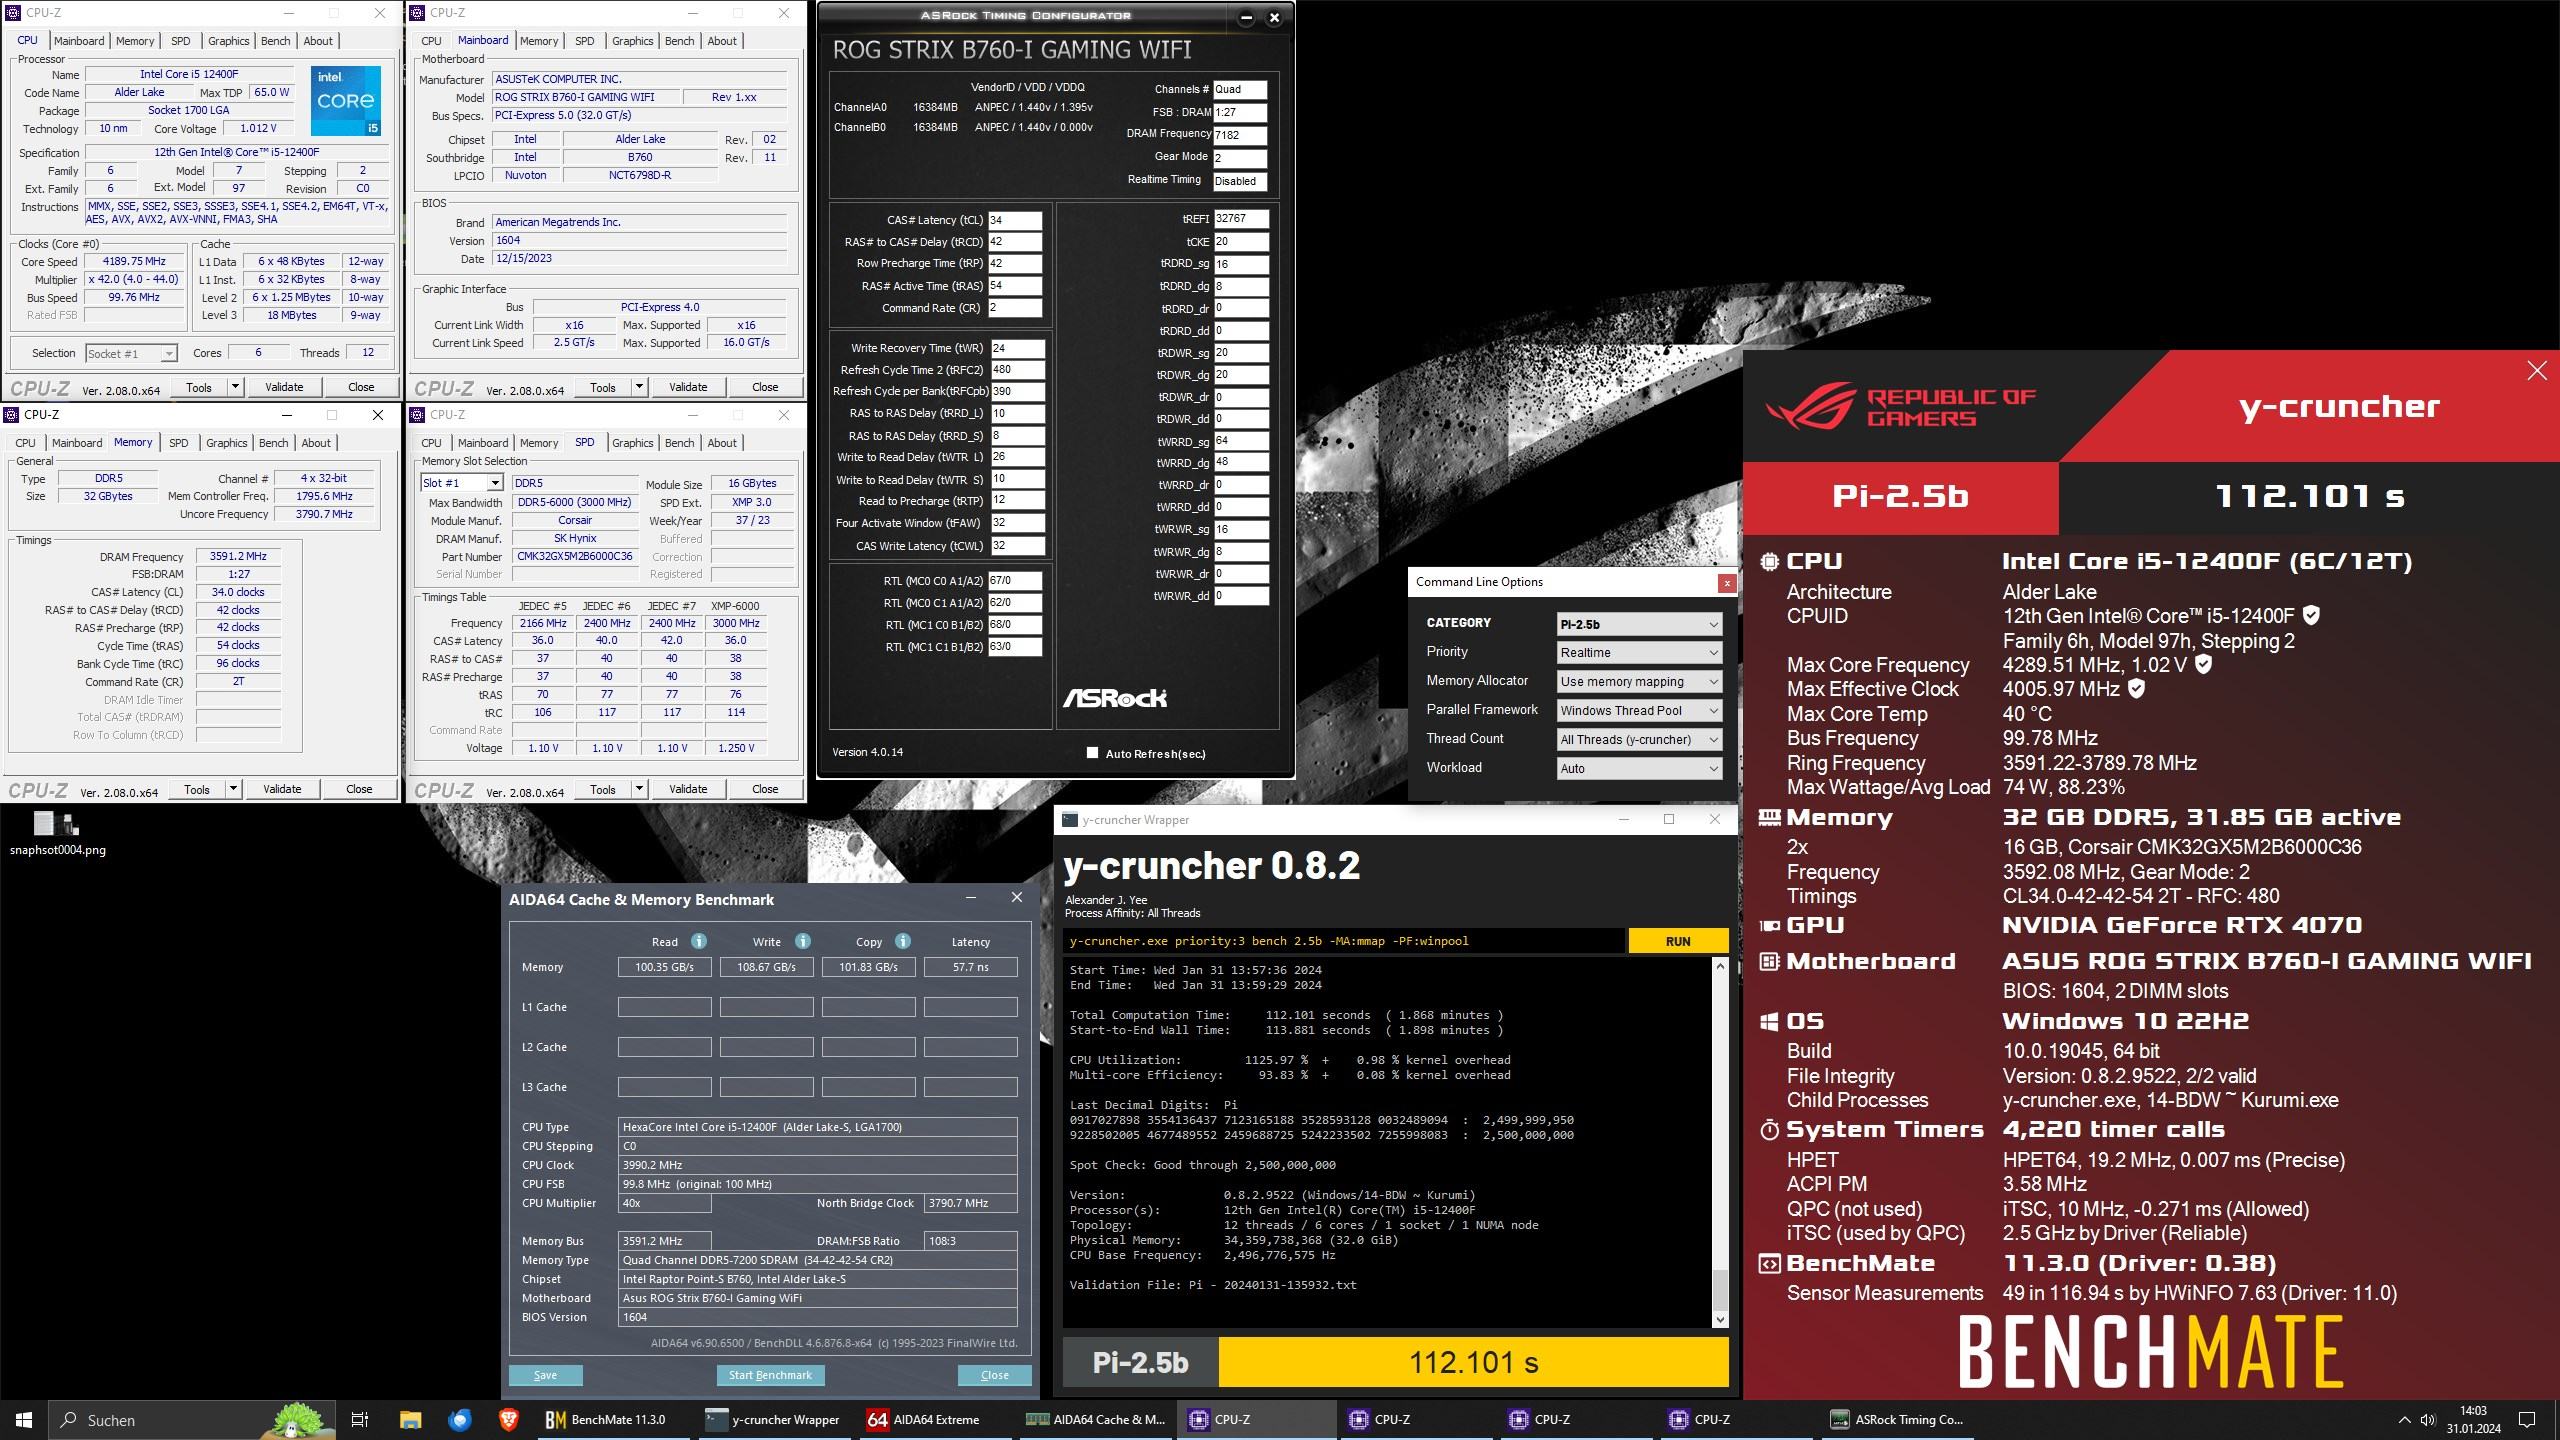Expand Tools dropdown arrow in CPU-Z Mainboard window

pos(639,387)
